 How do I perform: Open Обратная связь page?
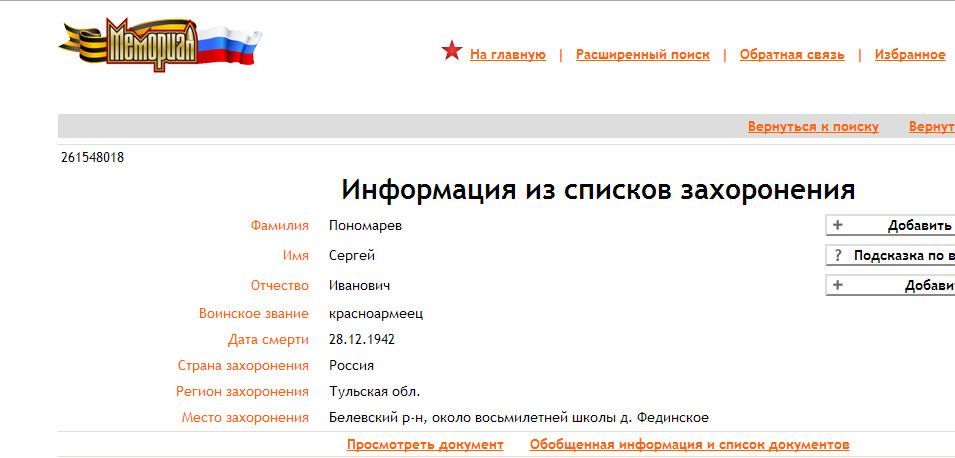click(x=792, y=55)
